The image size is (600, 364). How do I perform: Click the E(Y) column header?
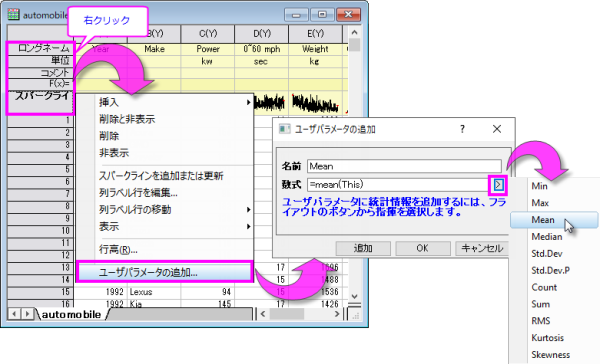315,34
